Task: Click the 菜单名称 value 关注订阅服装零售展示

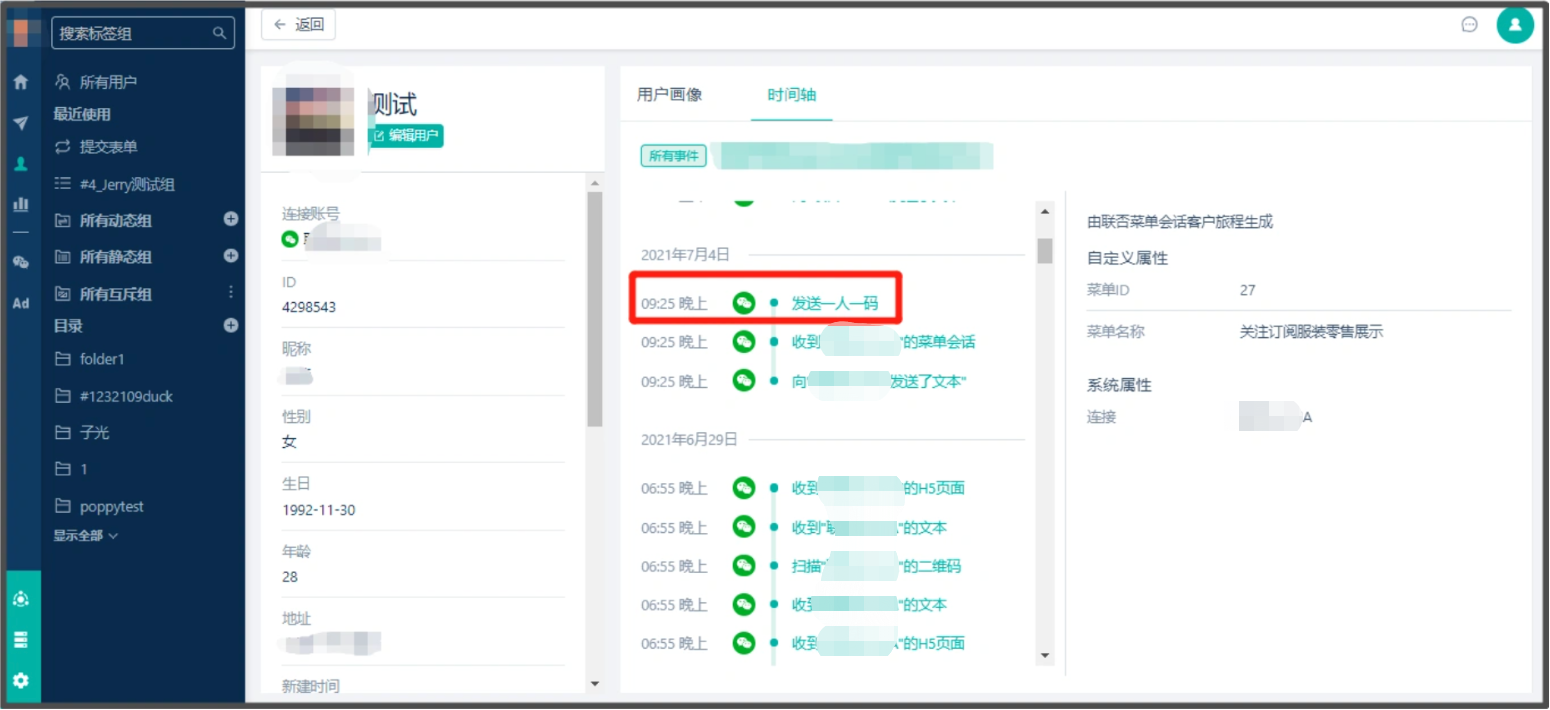Action: pos(1311,332)
